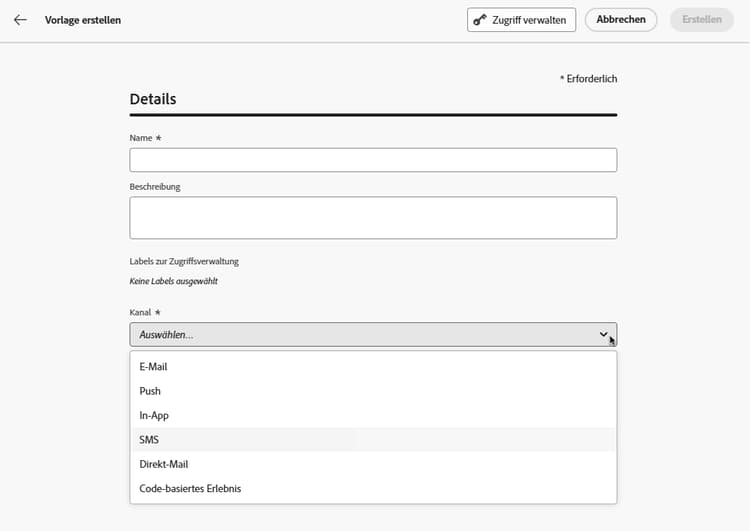750x531 pixels.
Task: Click the Kanal dropdown chevron arrow
Action: coord(603,335)
